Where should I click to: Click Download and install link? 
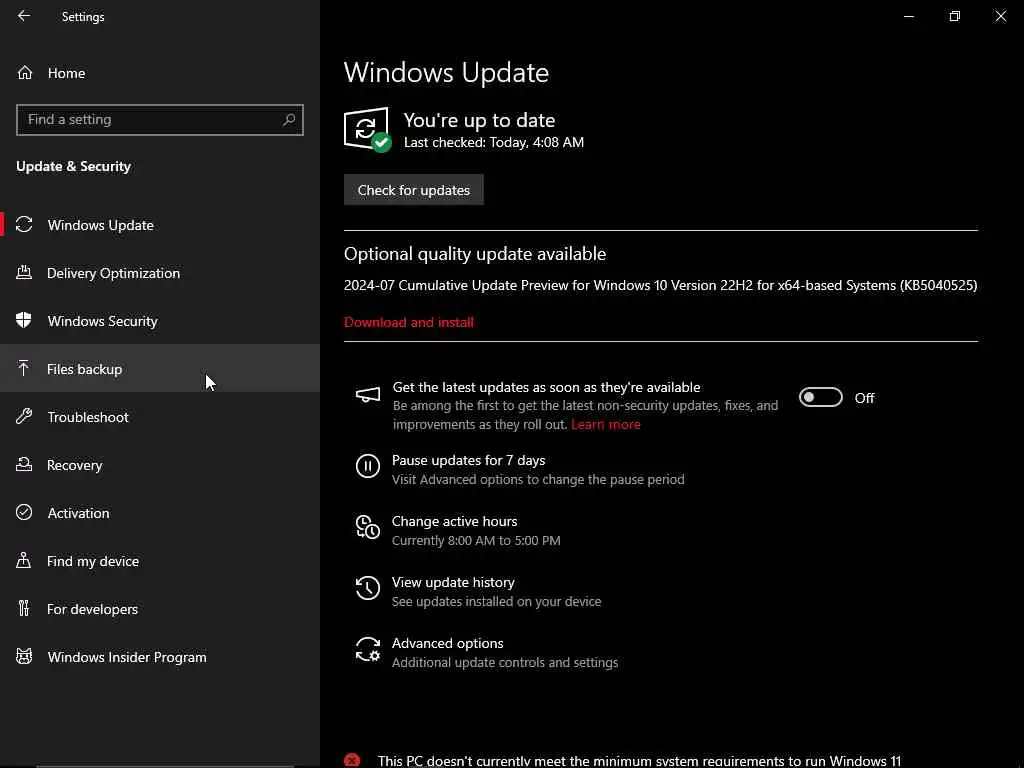point(409,322)
